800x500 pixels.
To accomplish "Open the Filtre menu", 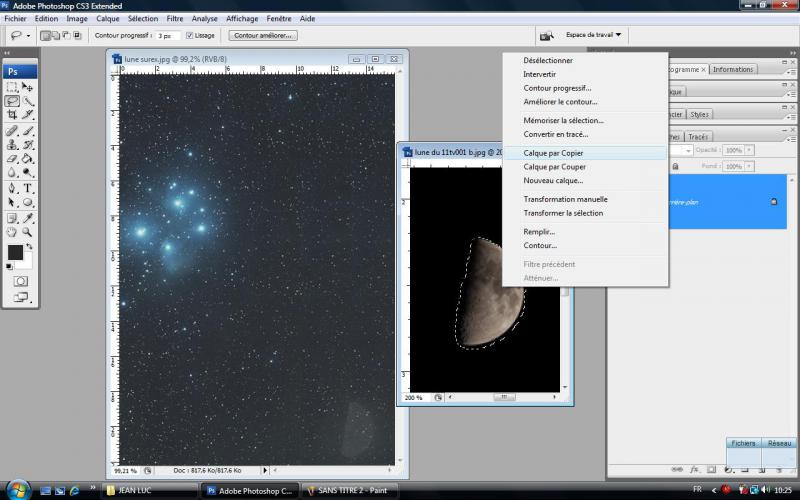I will pyautogui.click(x=175, y=18).
